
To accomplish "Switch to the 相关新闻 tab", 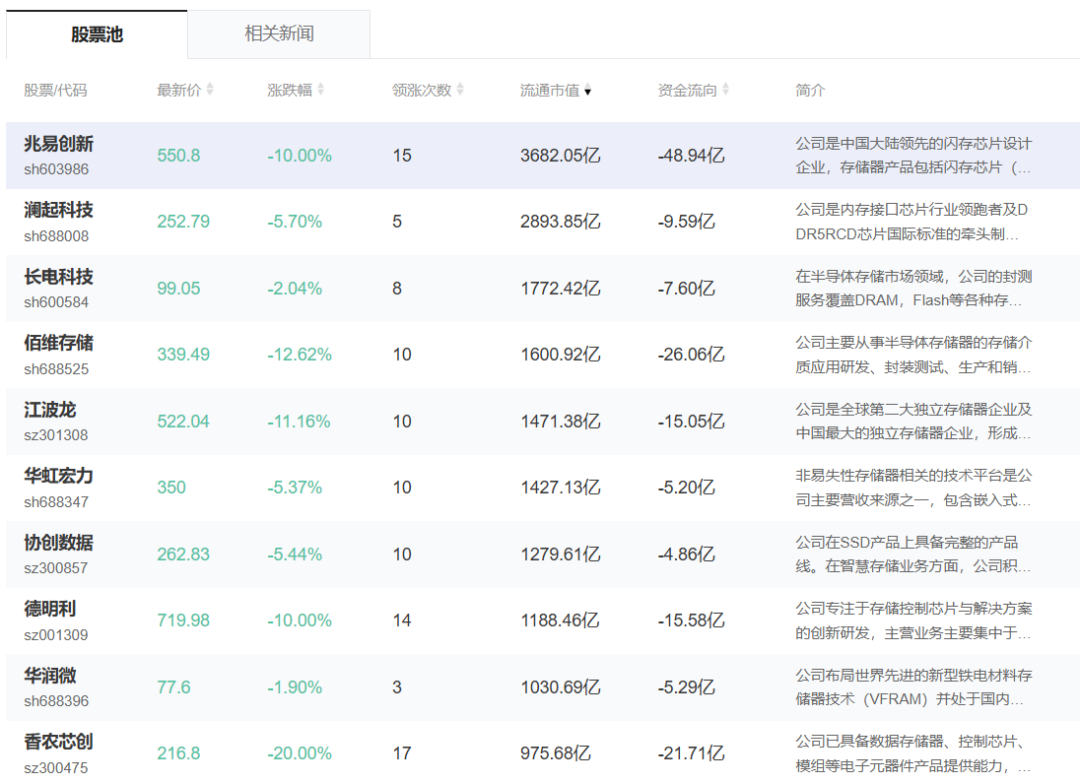I will (279, 34).
